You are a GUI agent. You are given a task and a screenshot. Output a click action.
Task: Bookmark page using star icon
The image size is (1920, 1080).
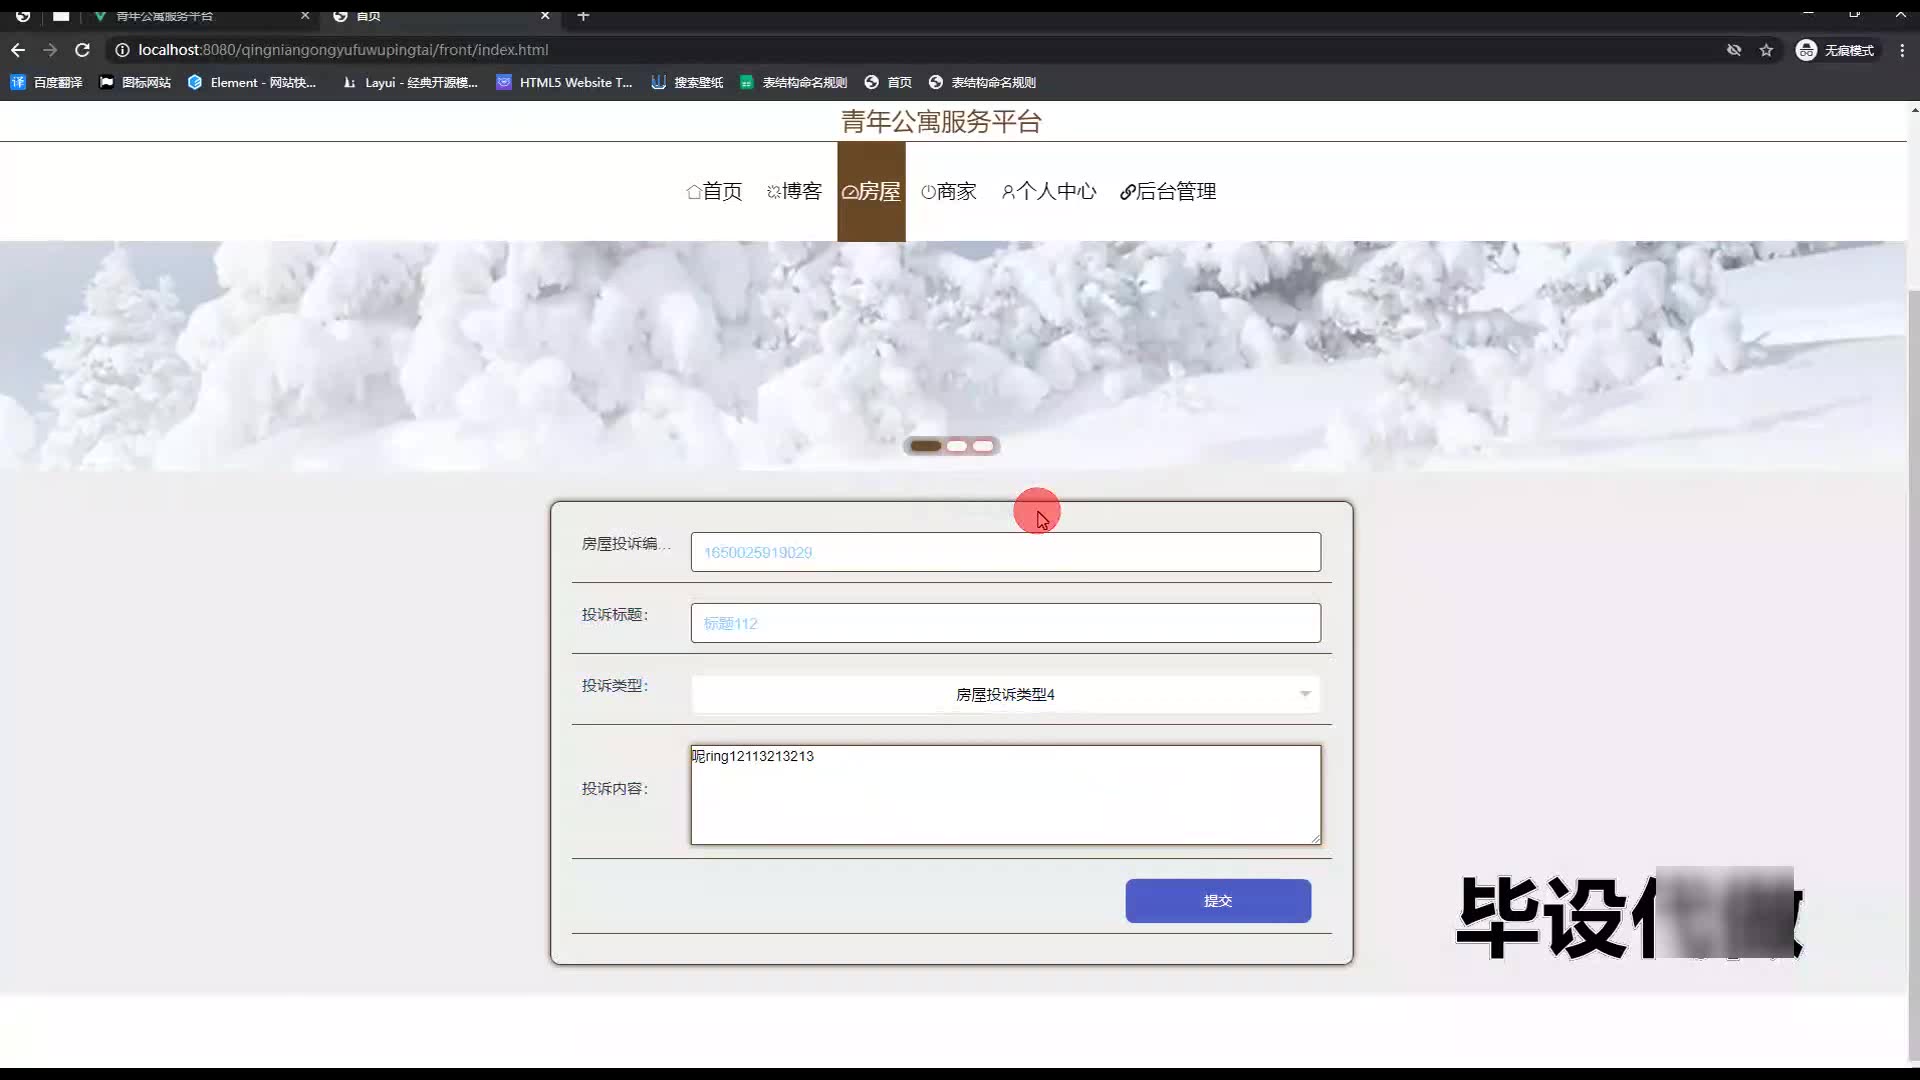(1766, 50)
